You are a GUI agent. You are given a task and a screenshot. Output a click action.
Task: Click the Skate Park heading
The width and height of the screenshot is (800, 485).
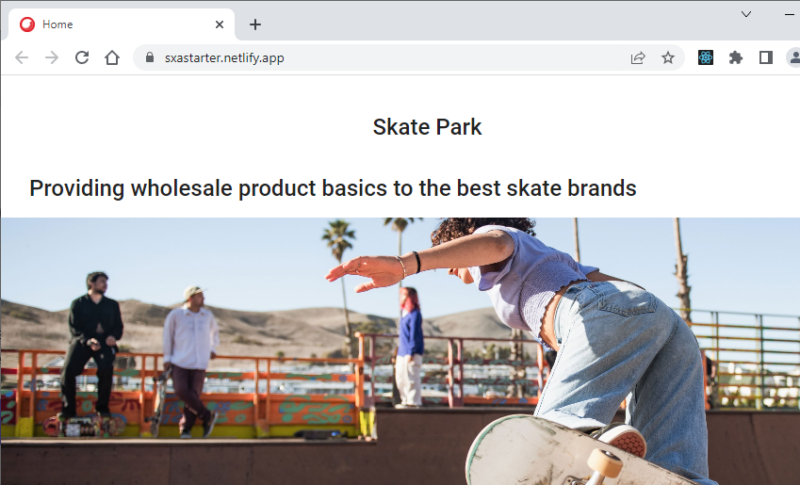pyautogui.click(x=427, y=127)
